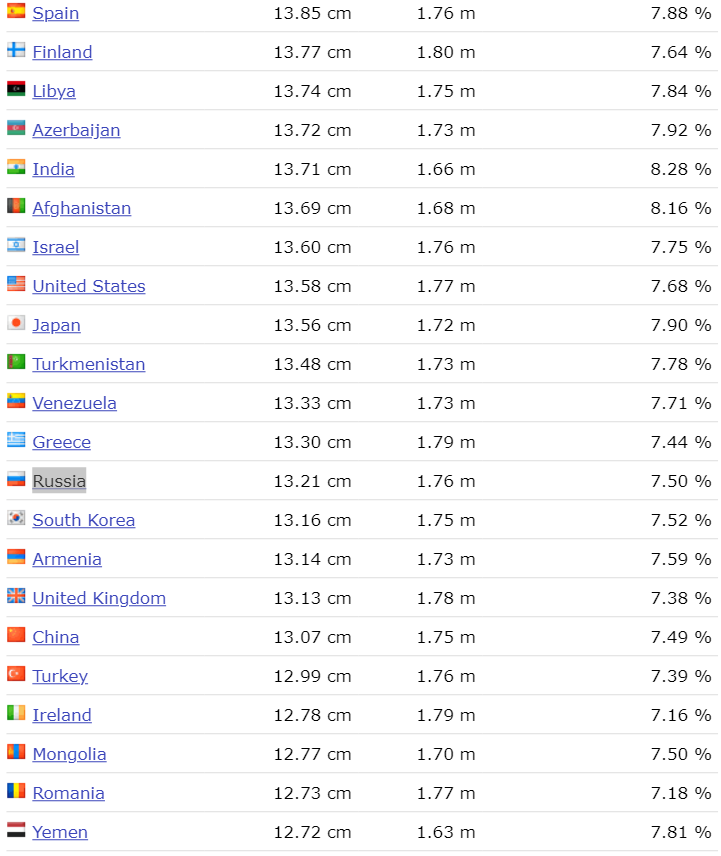Click the Spain flag icon

click(x=16, y=12)
